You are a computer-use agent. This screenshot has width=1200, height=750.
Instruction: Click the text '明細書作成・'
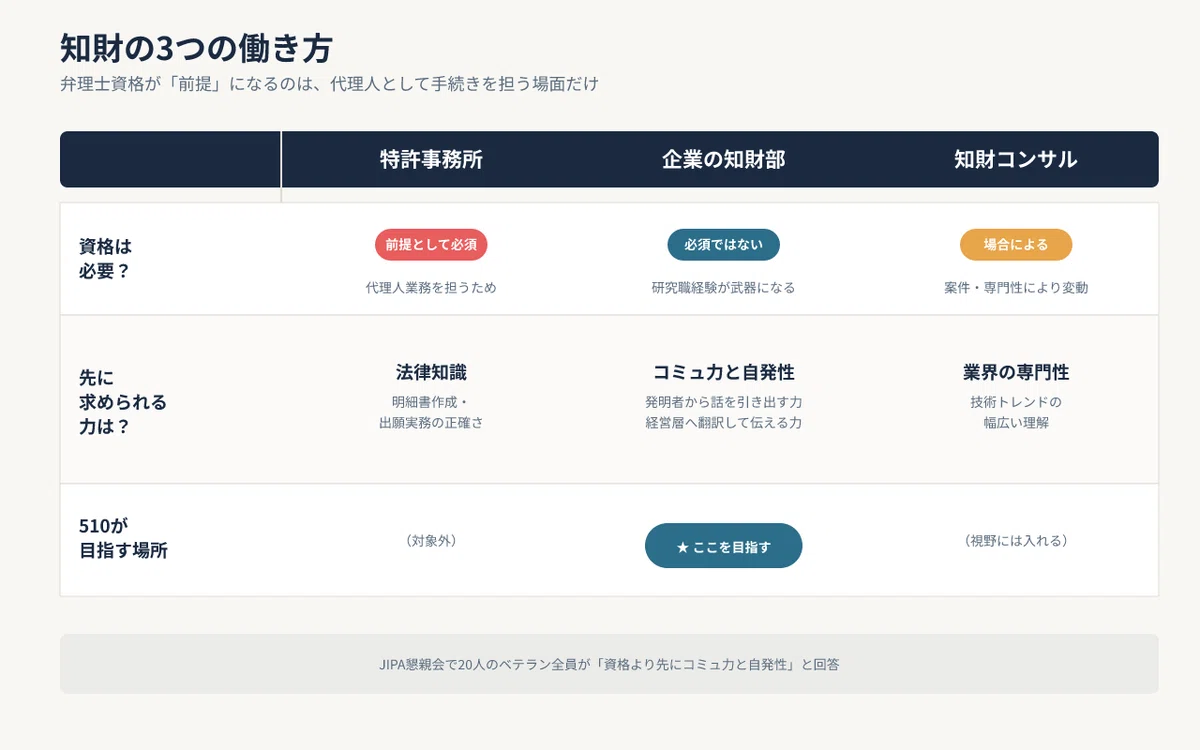point(431,402)
